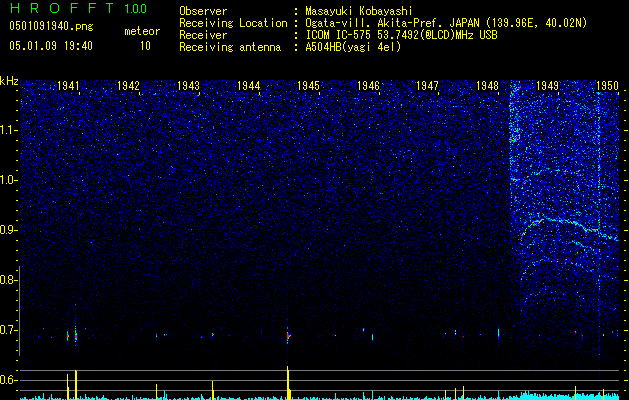Click the 1.0 kHz axis label
The image size is (629, 400).
click(9, 180)
